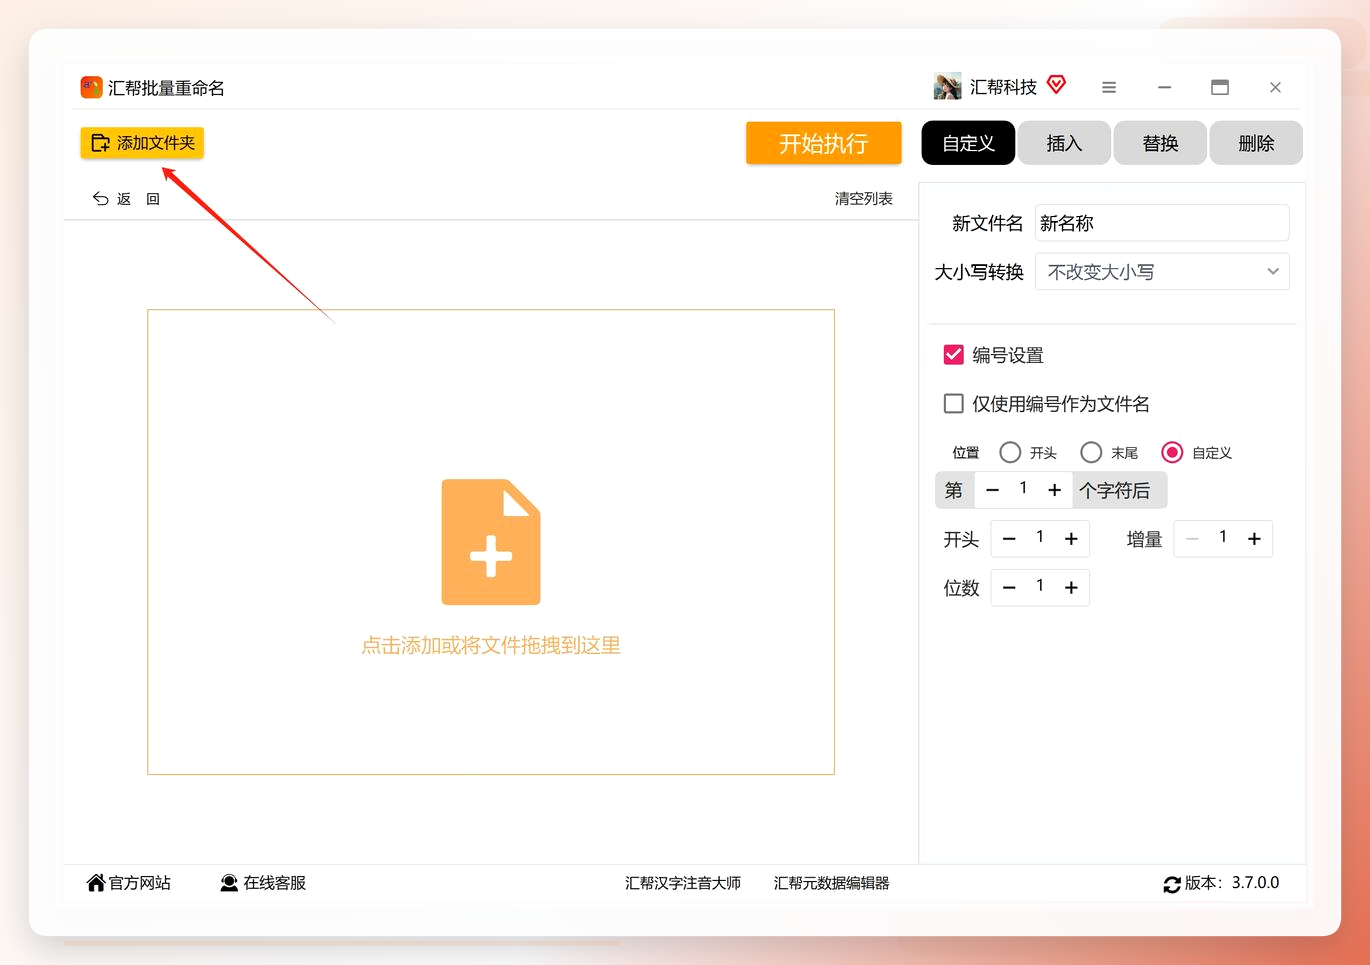Click the orange 开始执行 button
Screen dimensions: 1370x965
[823, 143]
